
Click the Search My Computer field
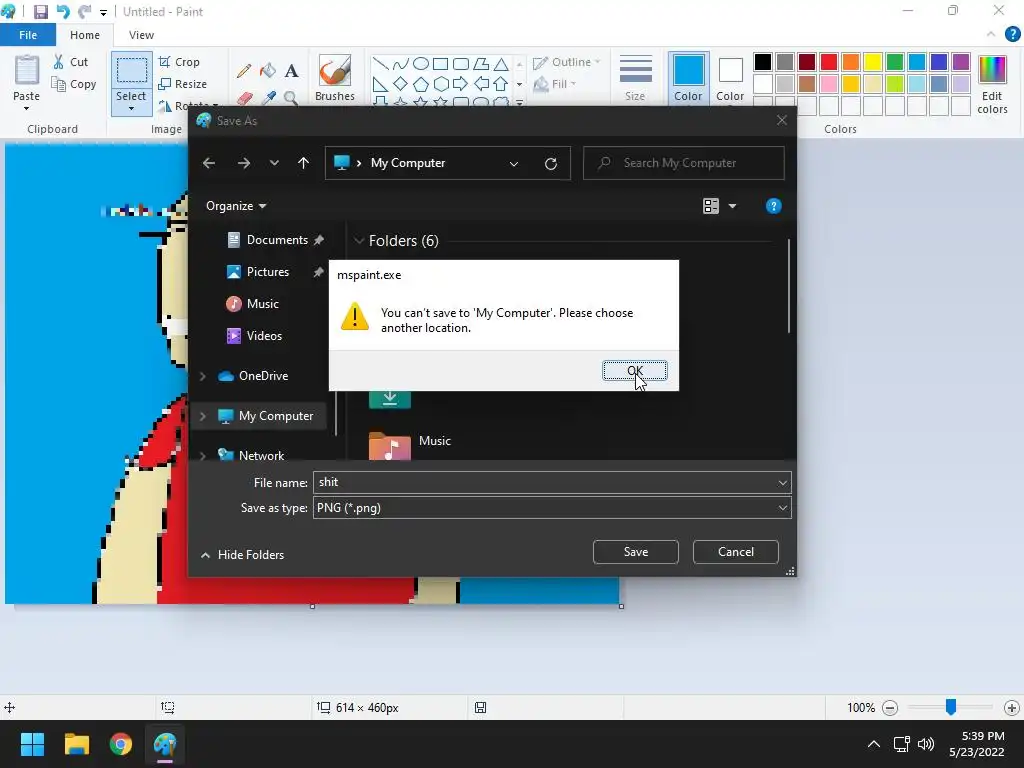pyautogui.click(x=683, y=163)
